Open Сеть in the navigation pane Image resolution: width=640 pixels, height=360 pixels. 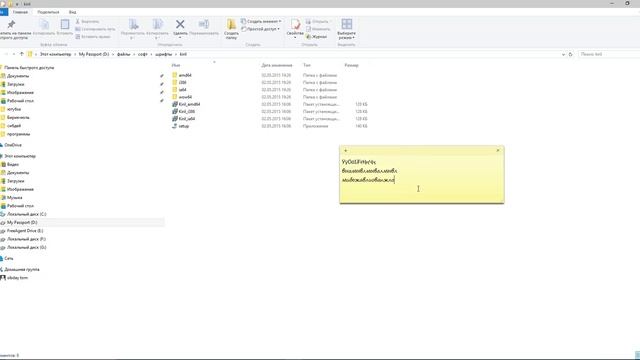tap(9, 258)
